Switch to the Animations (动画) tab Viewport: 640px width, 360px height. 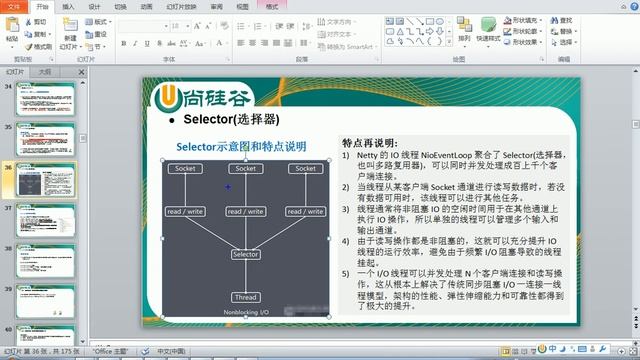click(x=147, y=7)
